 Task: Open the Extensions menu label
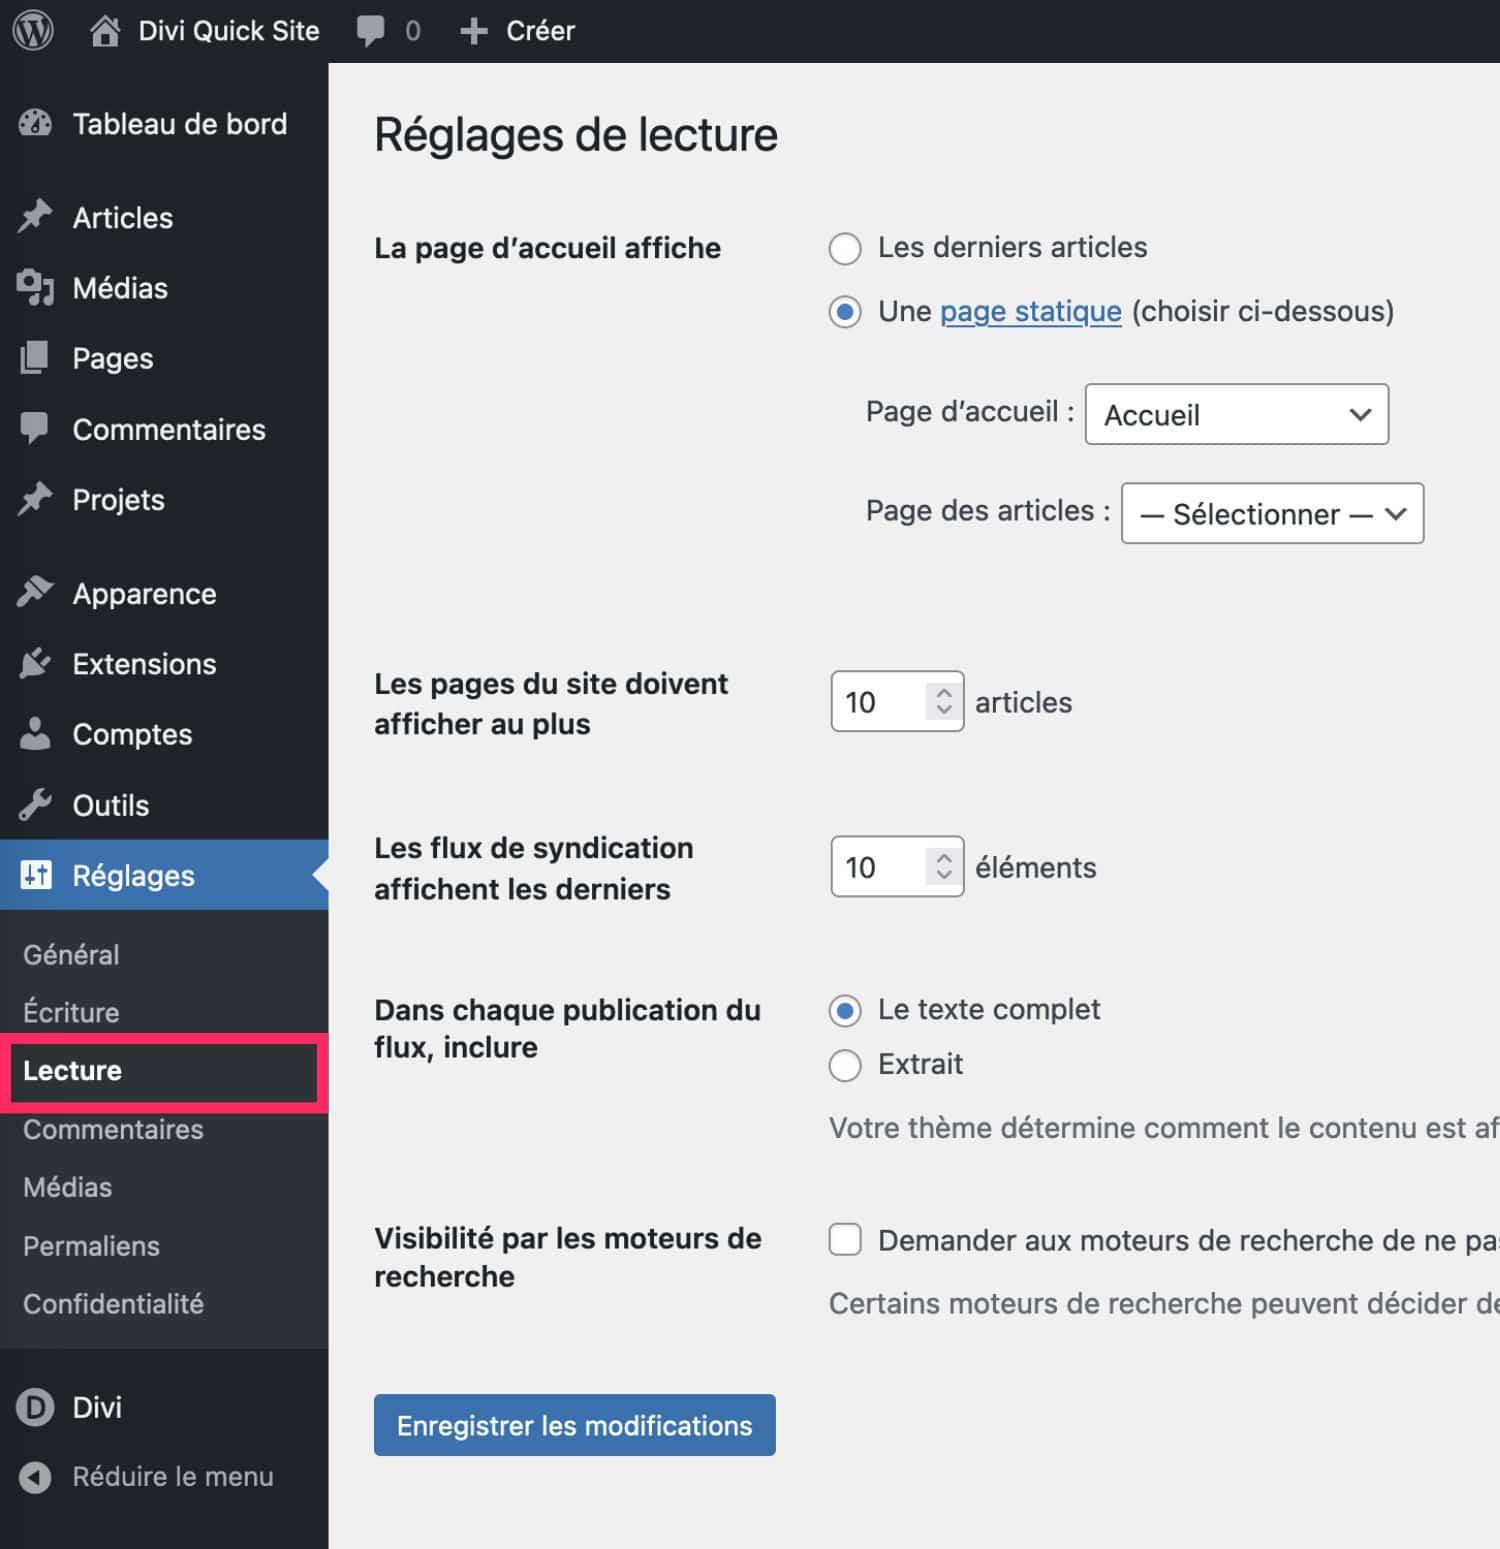(145, 664)
